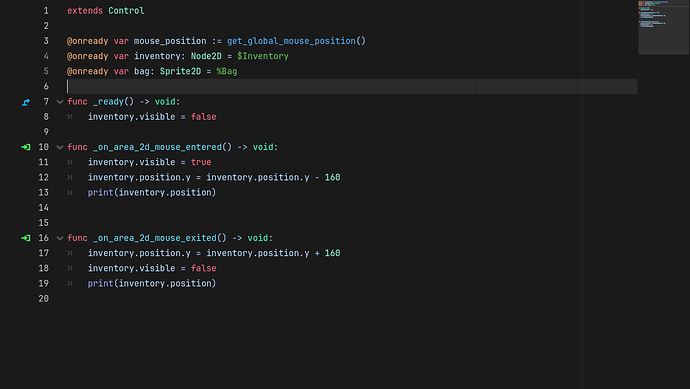Click '@onready' annotation on line 4
Viewport: 690px width, 389px height.
(88, 56)
